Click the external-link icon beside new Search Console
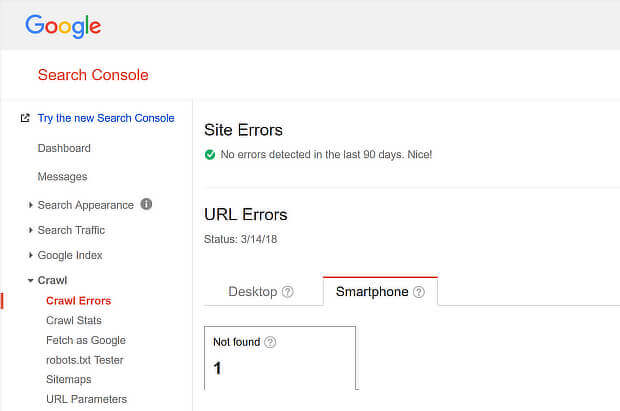 (x=25, y=118)
